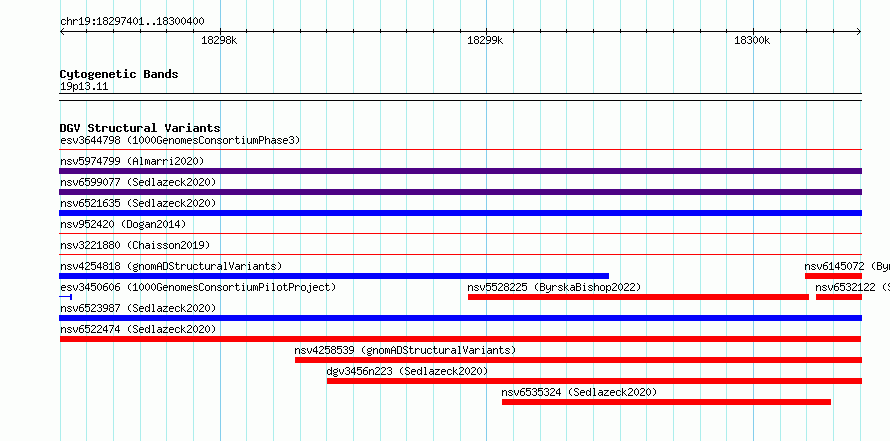Click the 18298k ruler mark
The image size is (890, 441).
[x=219, y=40]
